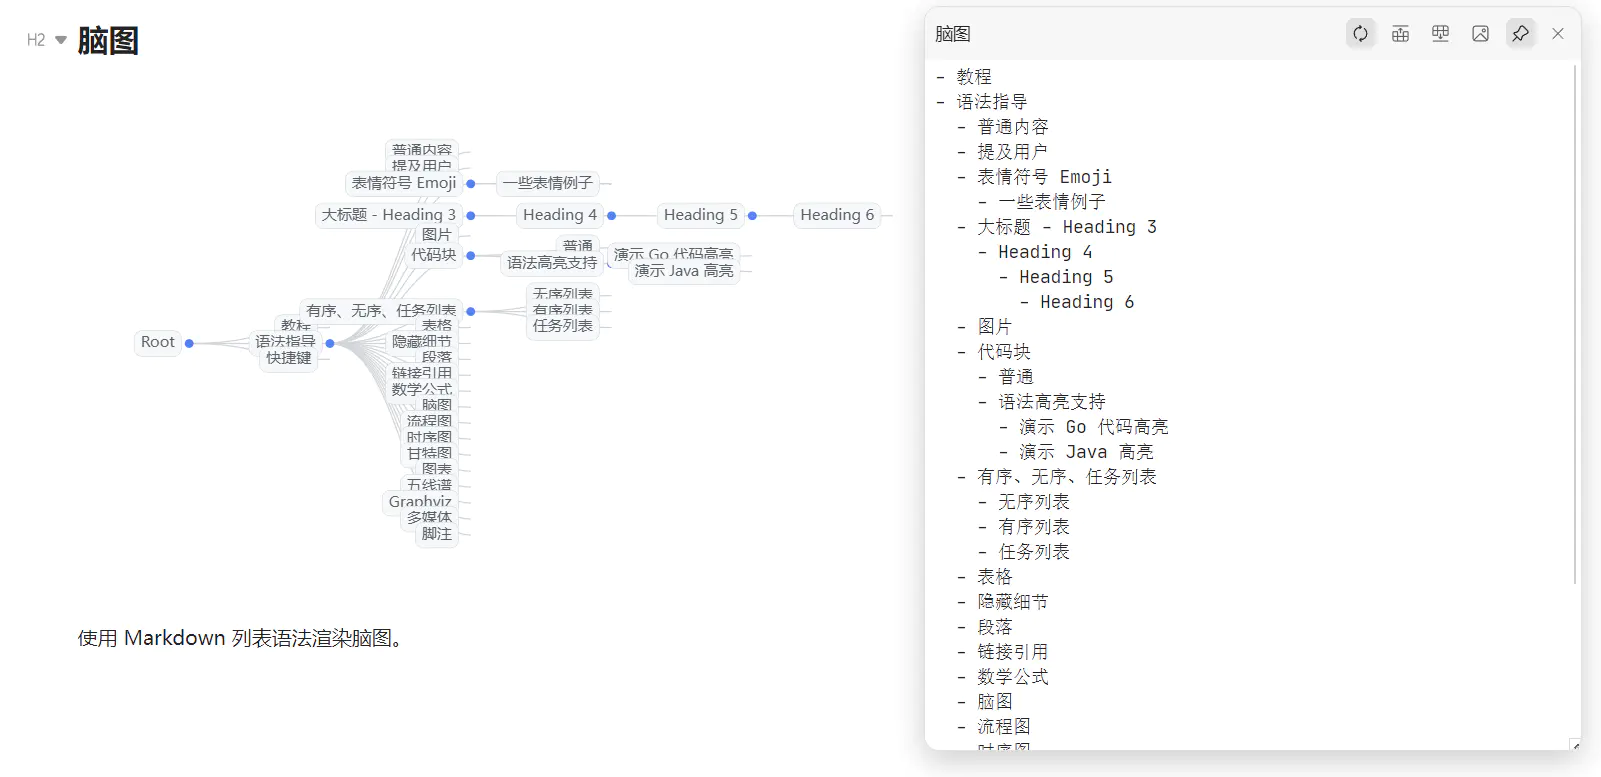
Task: Click the paragraph 使用 Markdown 列表语法渲染脑图。
Action: click(241, 639)
